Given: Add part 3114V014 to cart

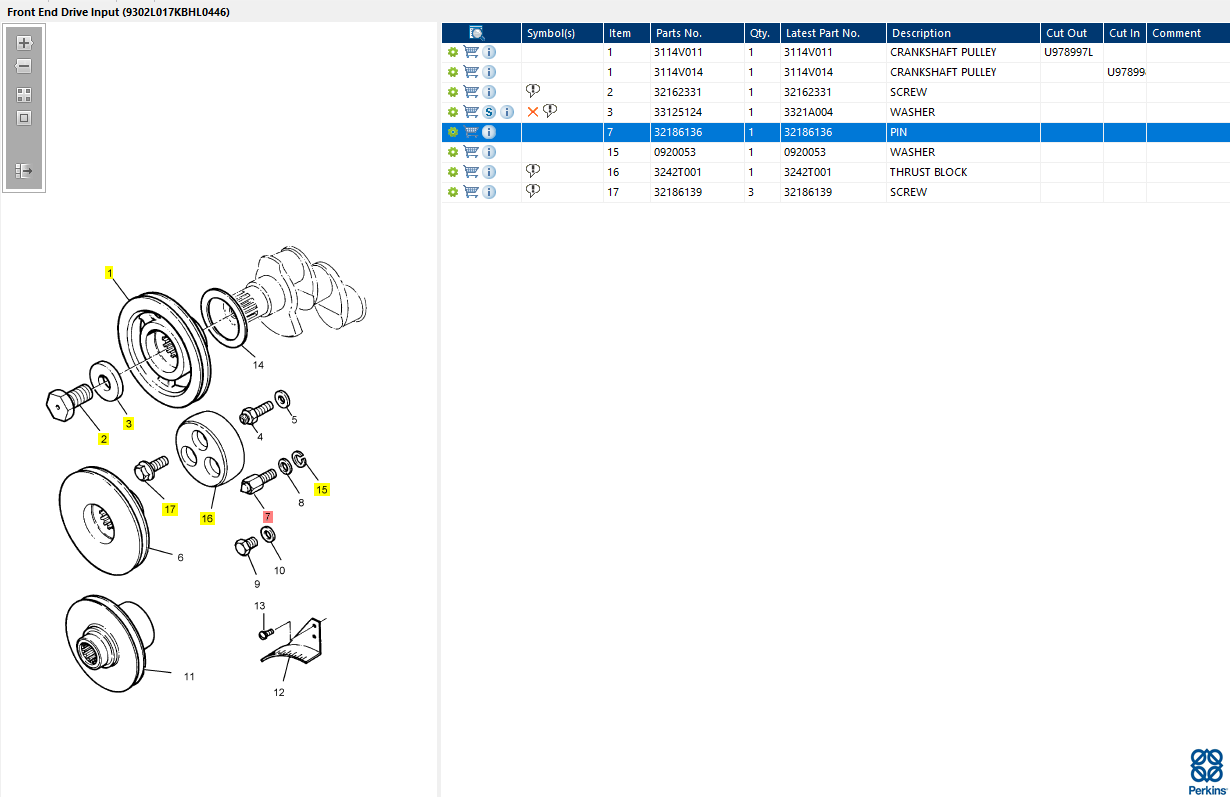Looking at the screenshot, I should [x=471, y=72].
